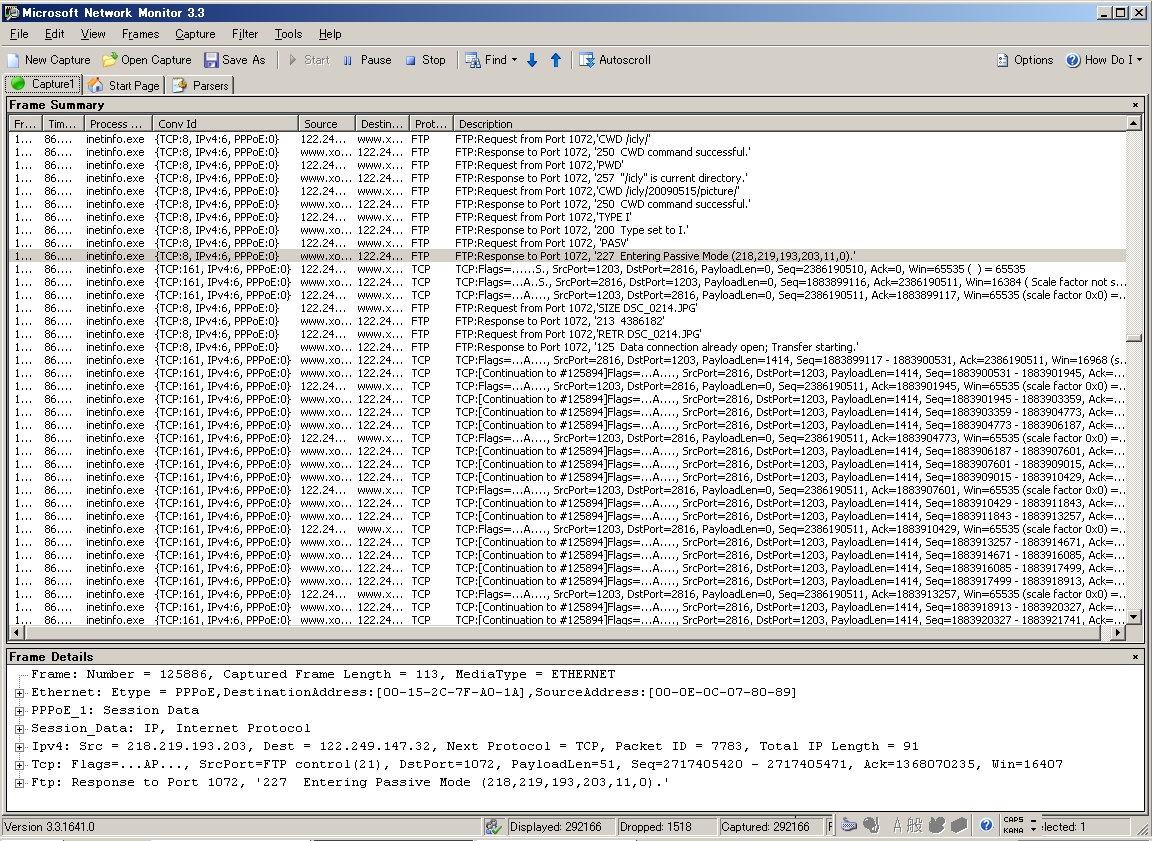Stop the capture
Image resolution: width=1152 pixels, height=841 pixels.
click(x=425, y=60)
